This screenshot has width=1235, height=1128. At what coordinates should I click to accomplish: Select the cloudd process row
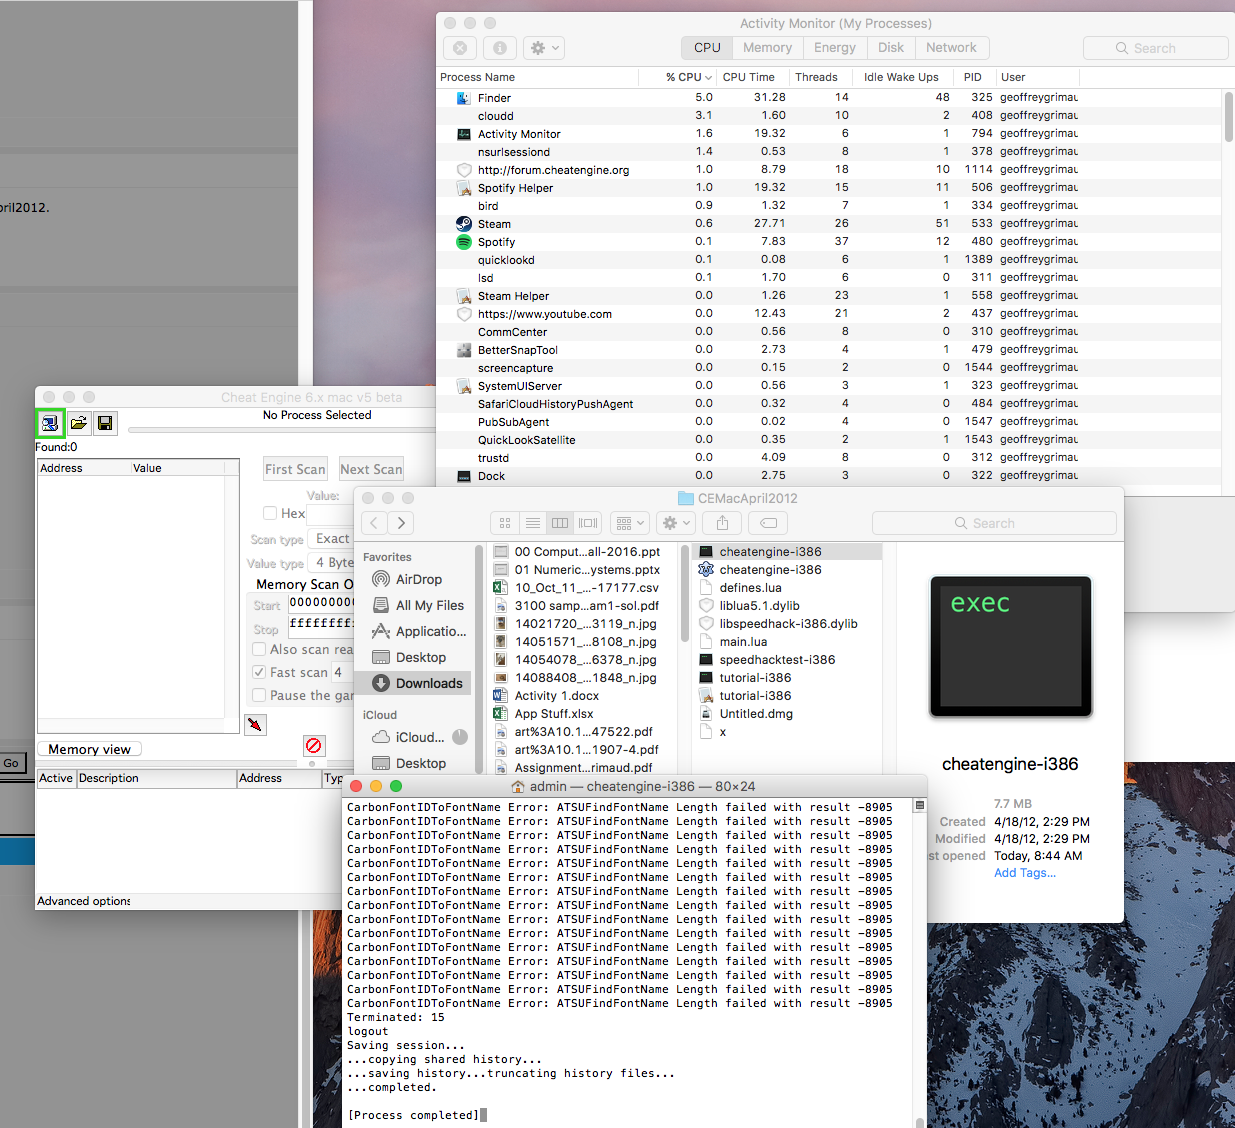pyautogui.click(x=830, y=116)
